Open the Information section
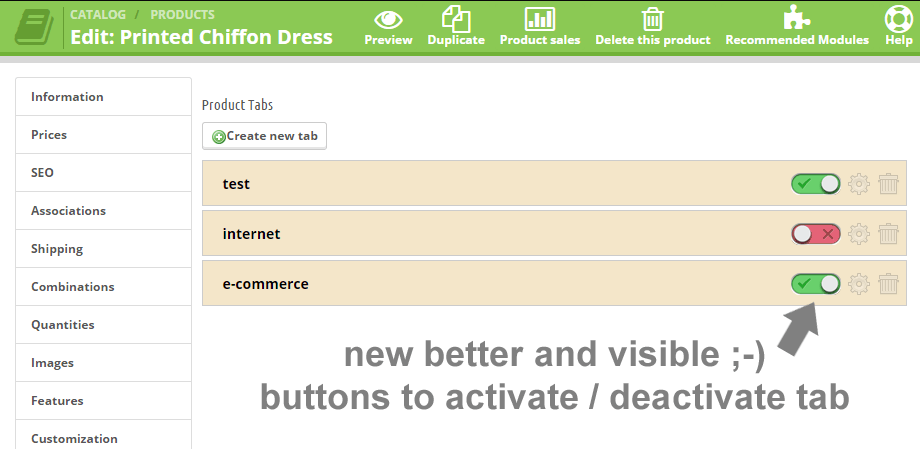920x449 pixels. [103, 96]
